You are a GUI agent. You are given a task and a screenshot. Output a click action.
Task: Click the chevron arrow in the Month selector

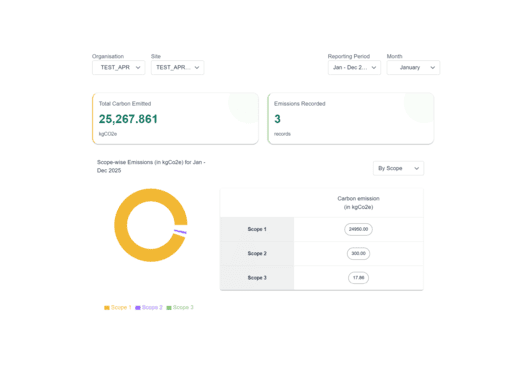click(x=433, y=68)
